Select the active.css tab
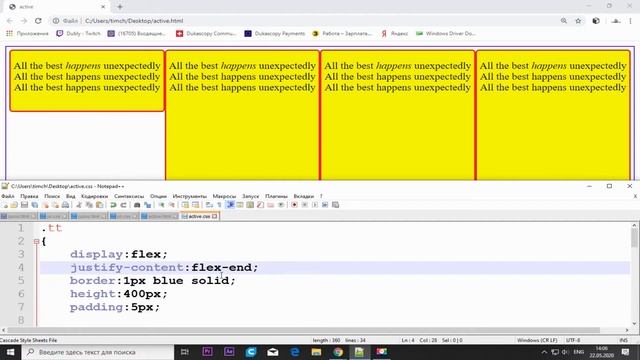The height and width of the screenshot is (360, 640). 199,216
